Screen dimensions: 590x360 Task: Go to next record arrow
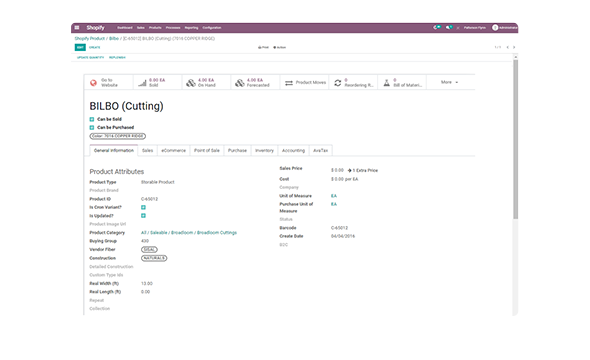(514, 47)
